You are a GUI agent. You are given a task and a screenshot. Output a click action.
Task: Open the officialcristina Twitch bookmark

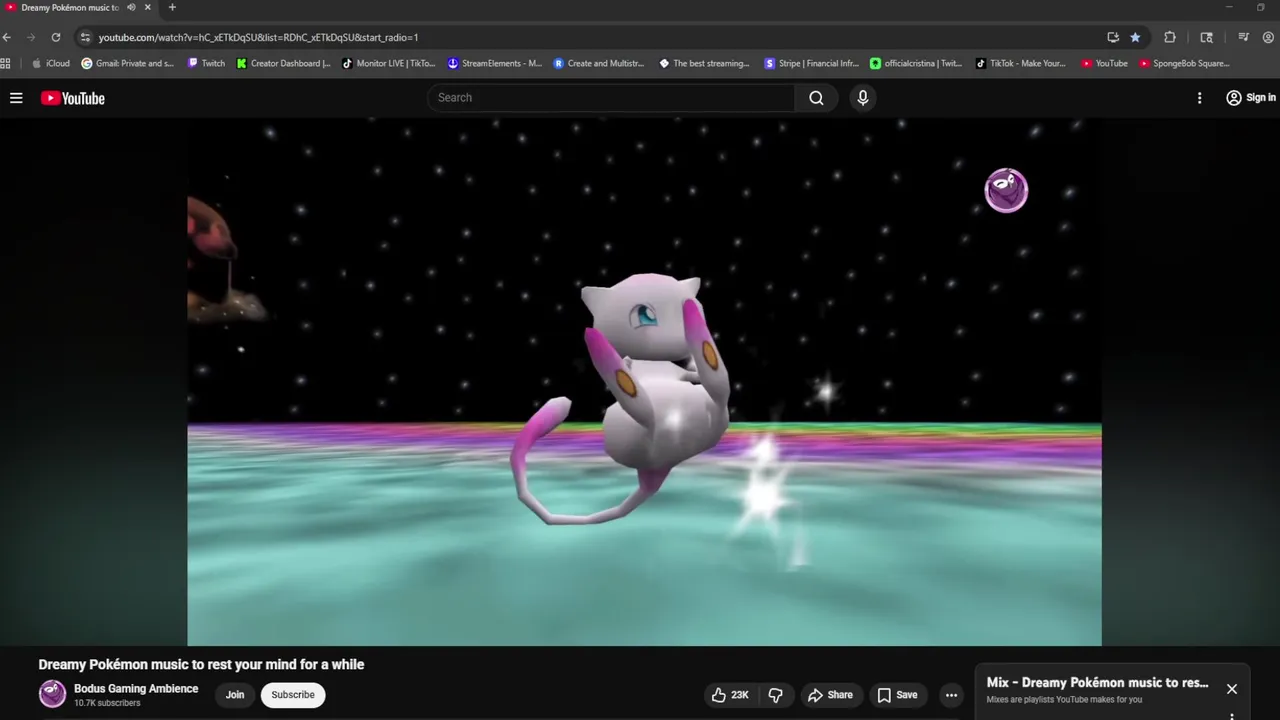pyautogui.click(x=916, y=63)
